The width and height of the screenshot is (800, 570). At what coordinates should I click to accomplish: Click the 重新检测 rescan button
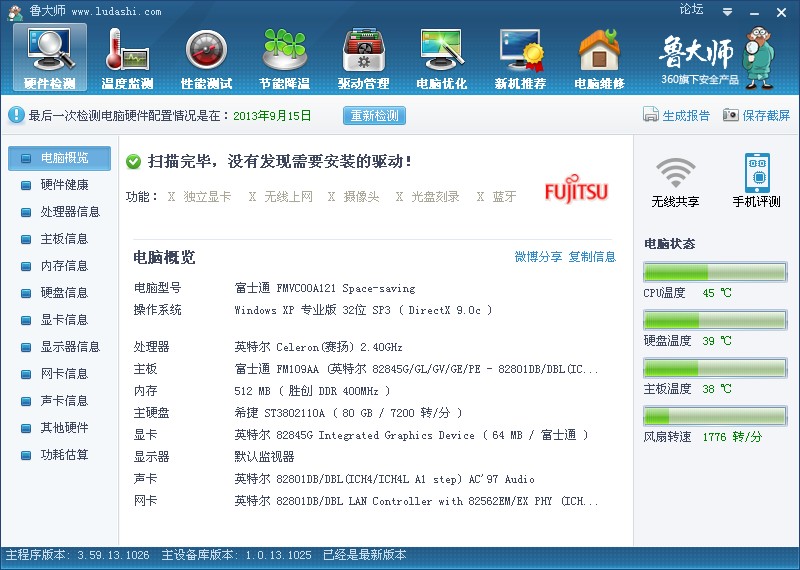coord(374,115)
